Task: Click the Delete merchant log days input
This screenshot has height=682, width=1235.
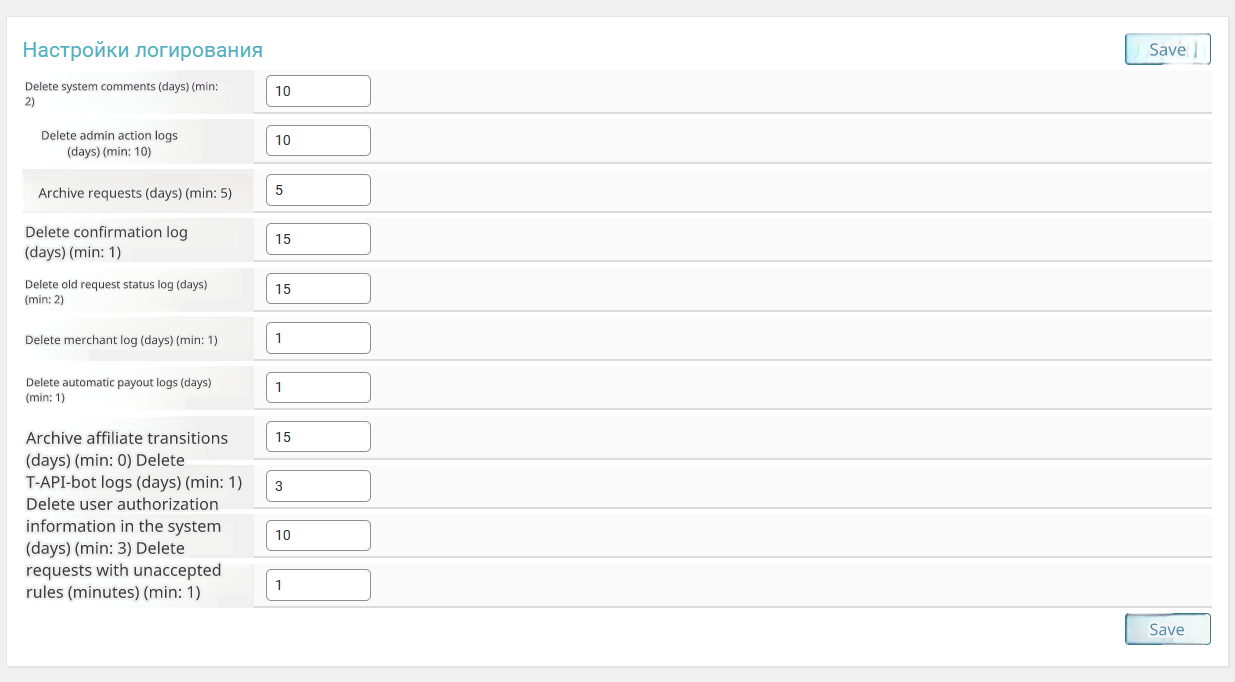Action: coord(318,338)
